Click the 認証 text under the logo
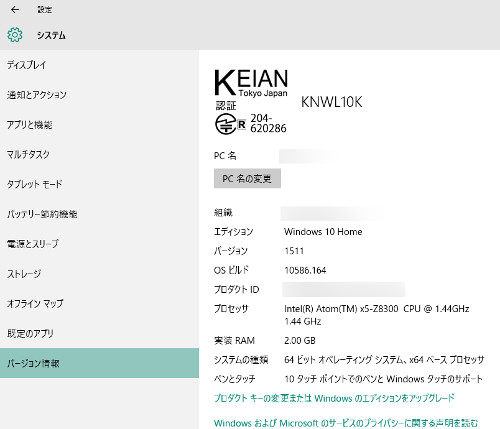Screen dimensions: 500x429 [226, 106]
